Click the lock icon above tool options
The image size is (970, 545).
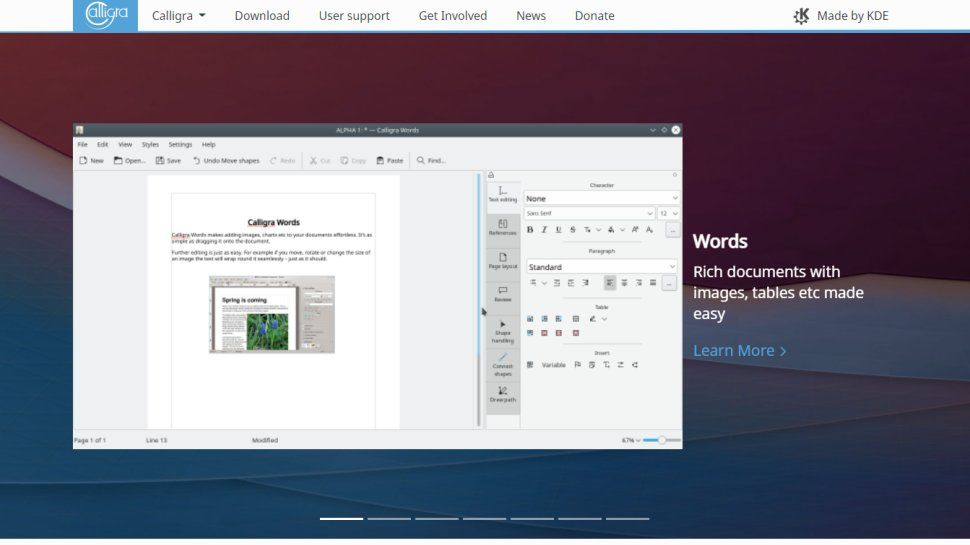click(491, 175)
